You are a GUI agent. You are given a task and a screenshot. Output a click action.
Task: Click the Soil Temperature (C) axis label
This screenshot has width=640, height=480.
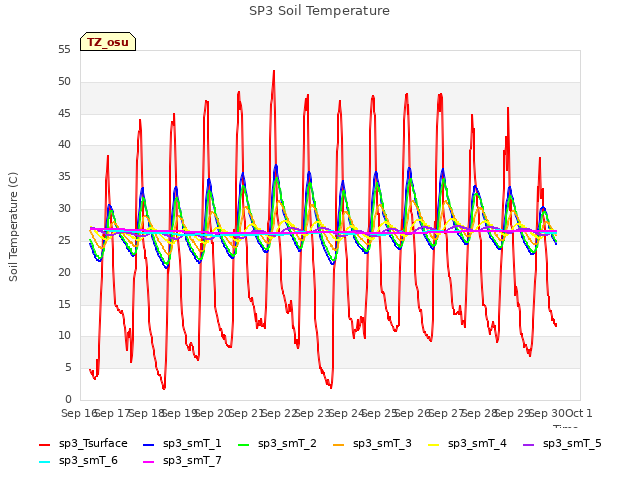13,227
